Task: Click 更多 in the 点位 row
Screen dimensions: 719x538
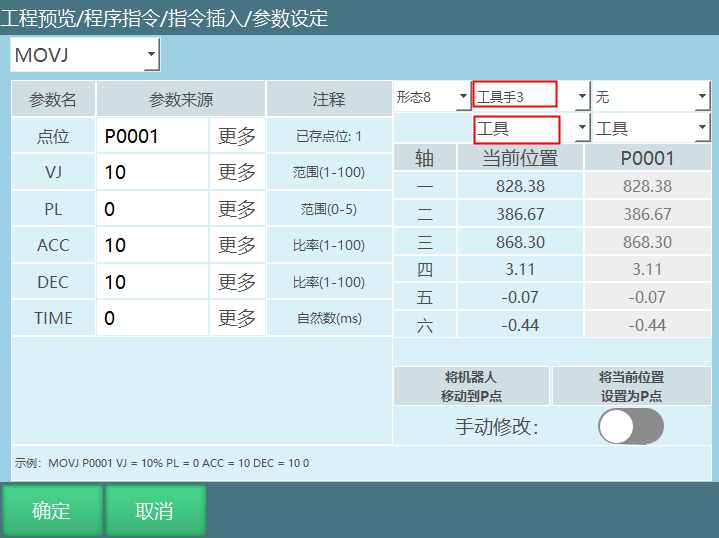Action: point(237,136)
